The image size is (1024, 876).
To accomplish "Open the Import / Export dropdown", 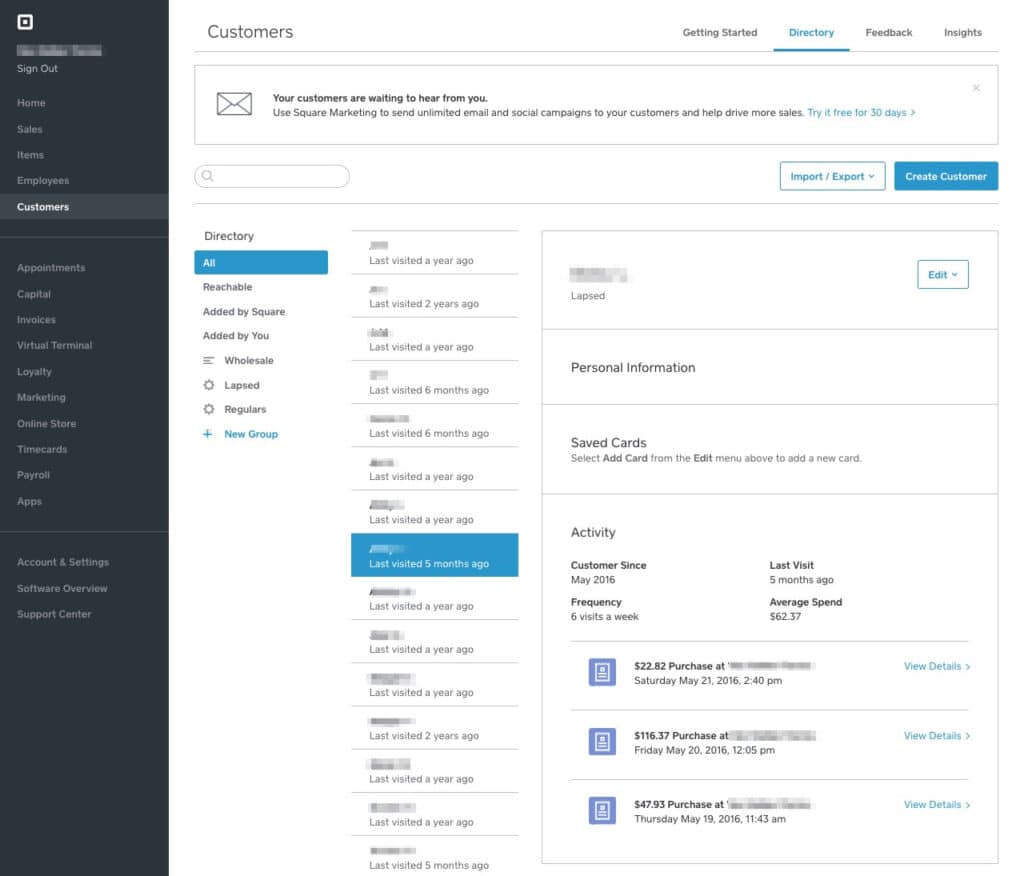I will 832,176.
